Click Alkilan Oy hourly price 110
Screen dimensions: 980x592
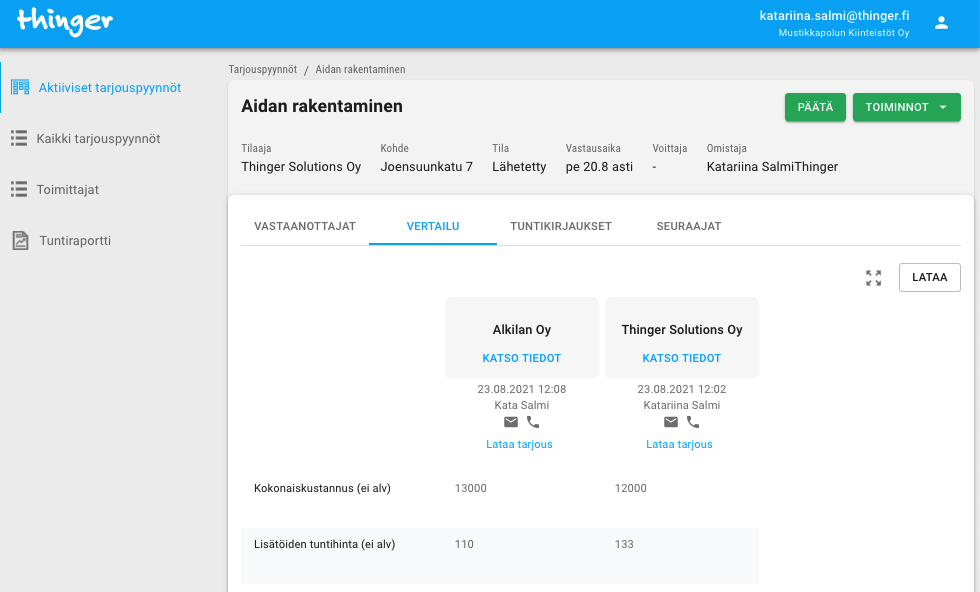[464, 544]
